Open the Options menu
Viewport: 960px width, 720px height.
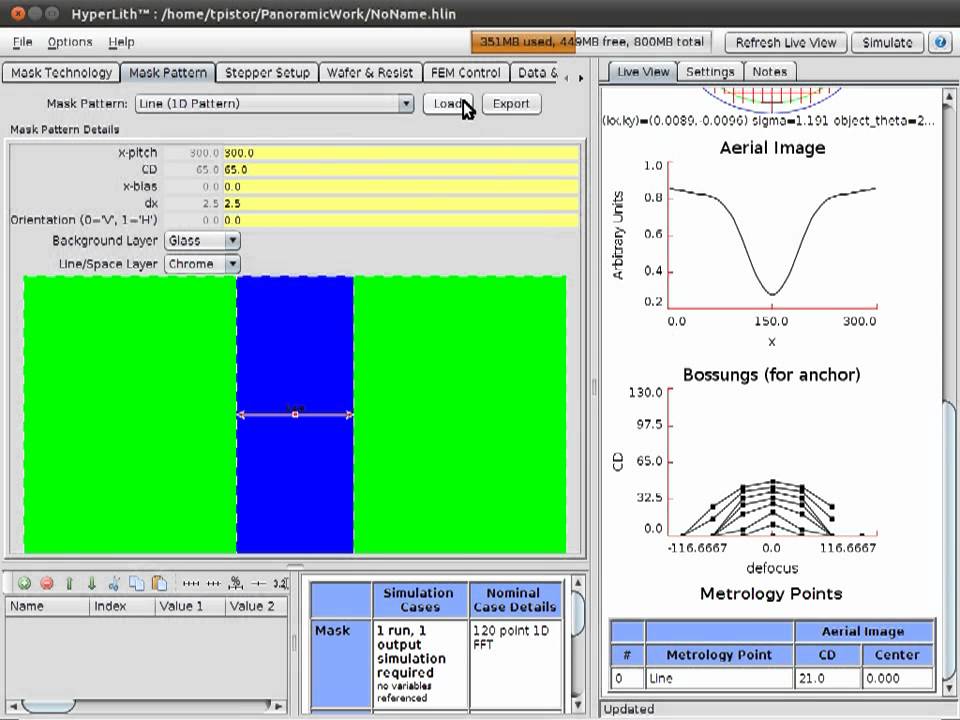click(70, 42)
